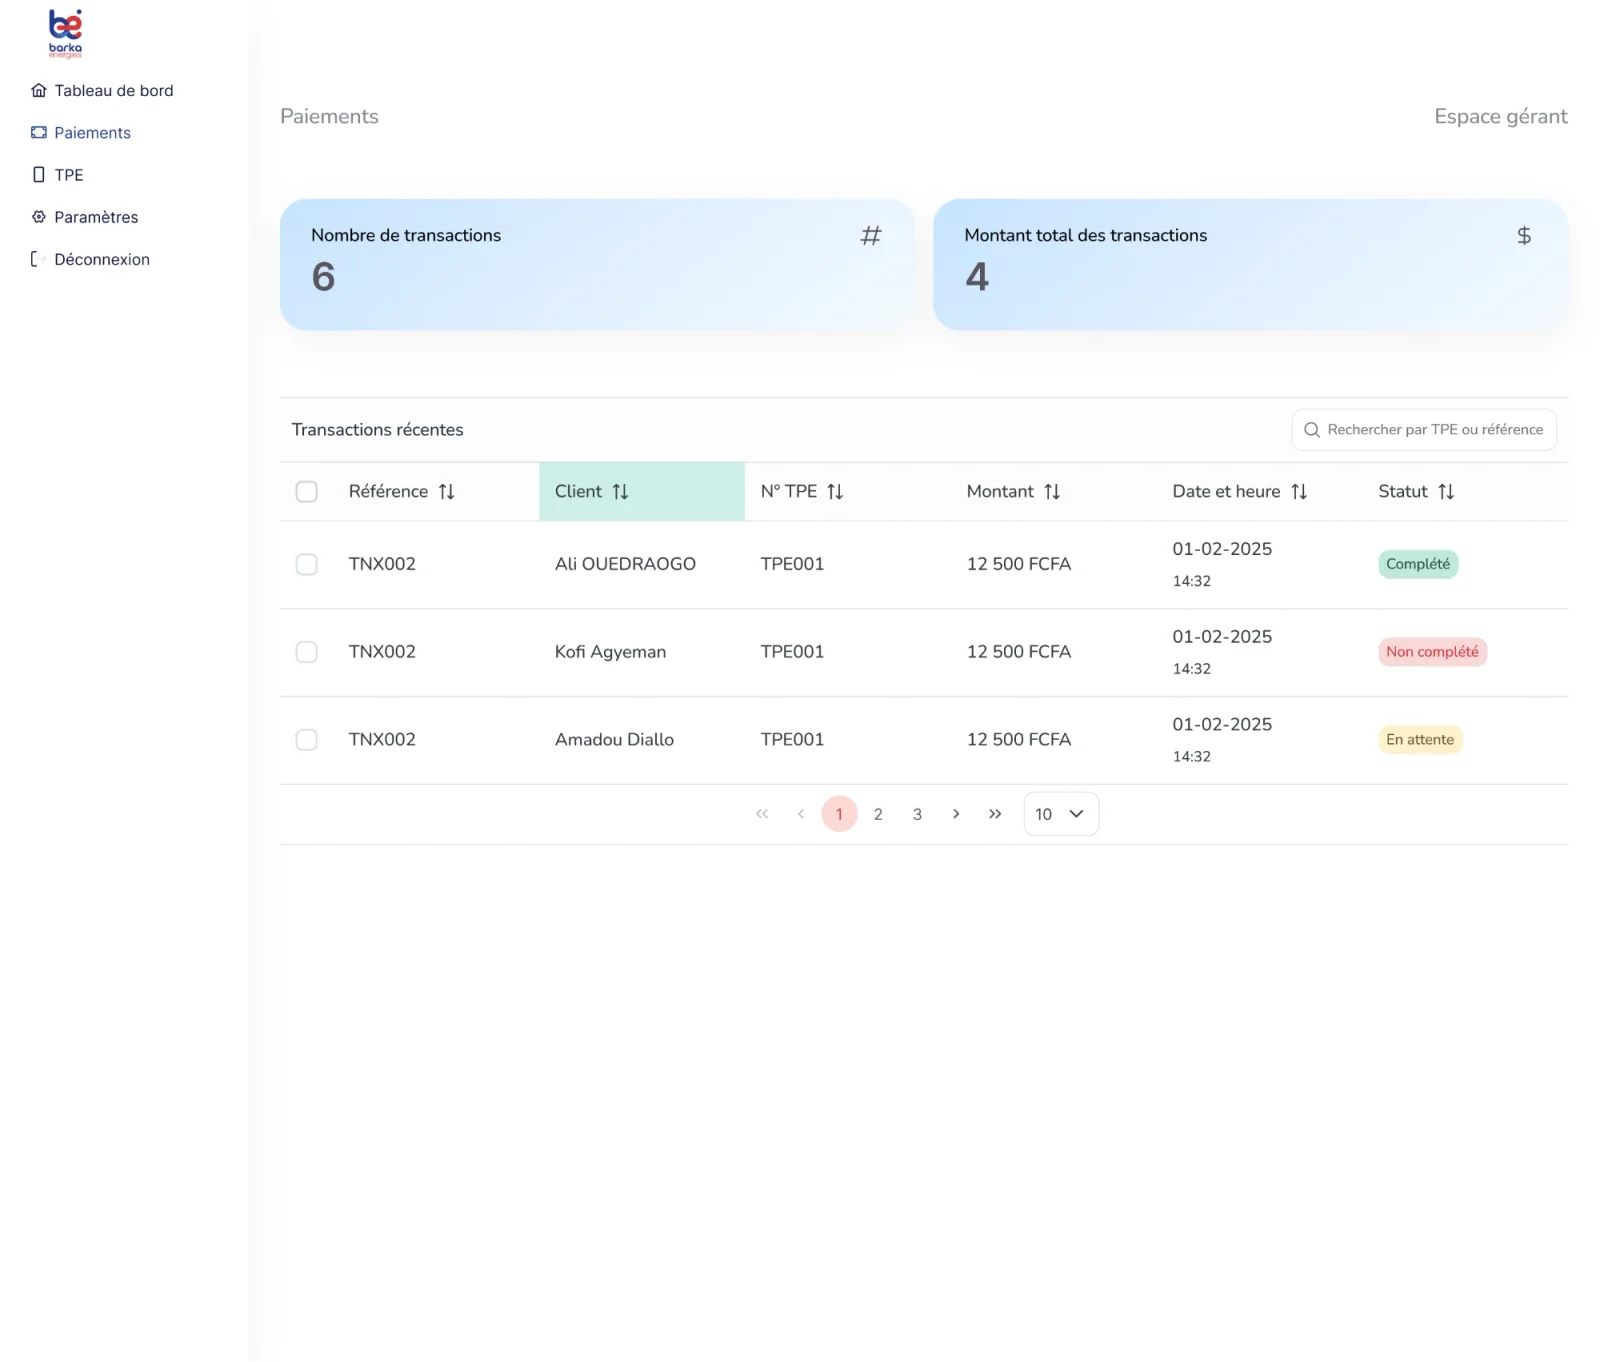Click TNX002 in Ali OUEDRAOGO's row
The height and width of the screenshot is (1362, 1600).
[x=382, y=565]
